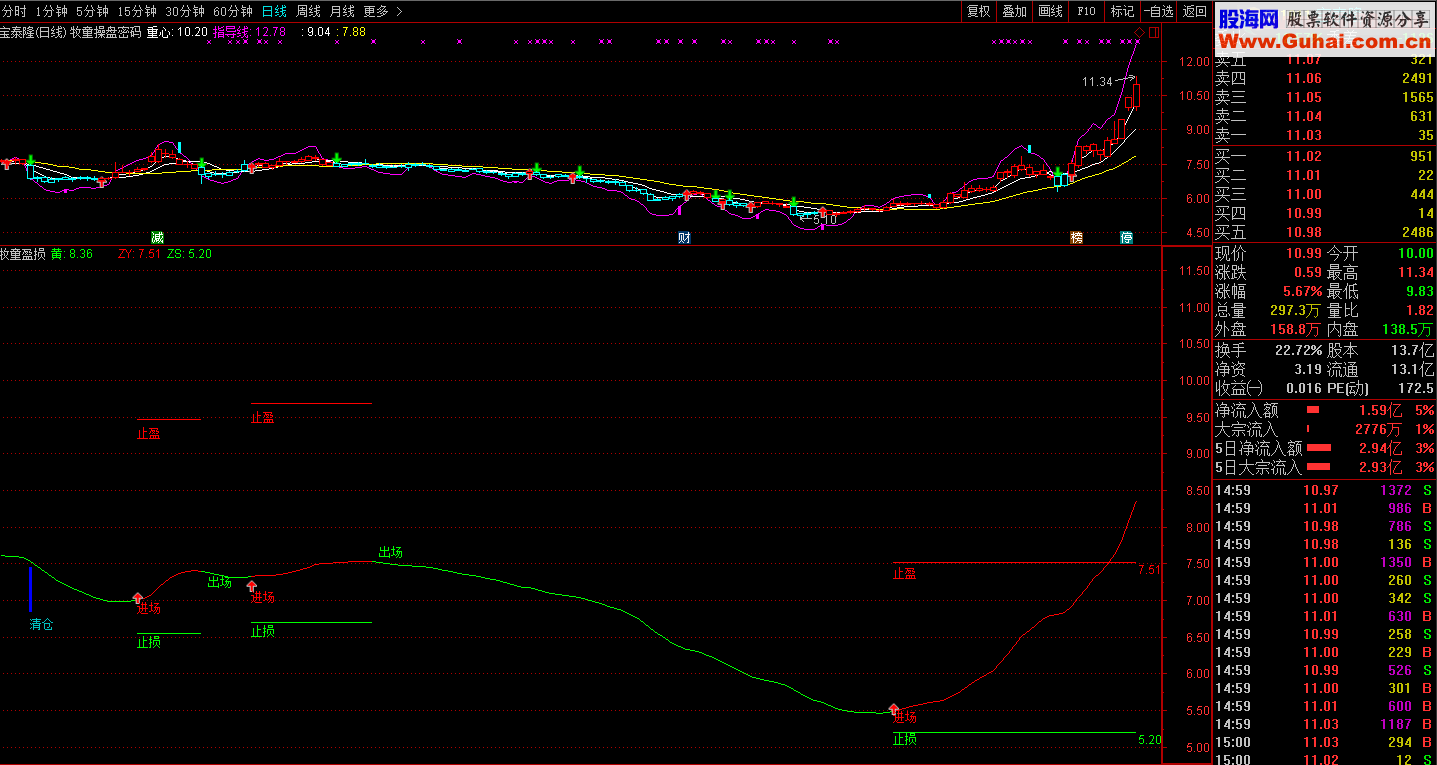This screenshot has height=765, width=1437.
Task: Click the 返回 back button
Action: [x=1194, y=11]
